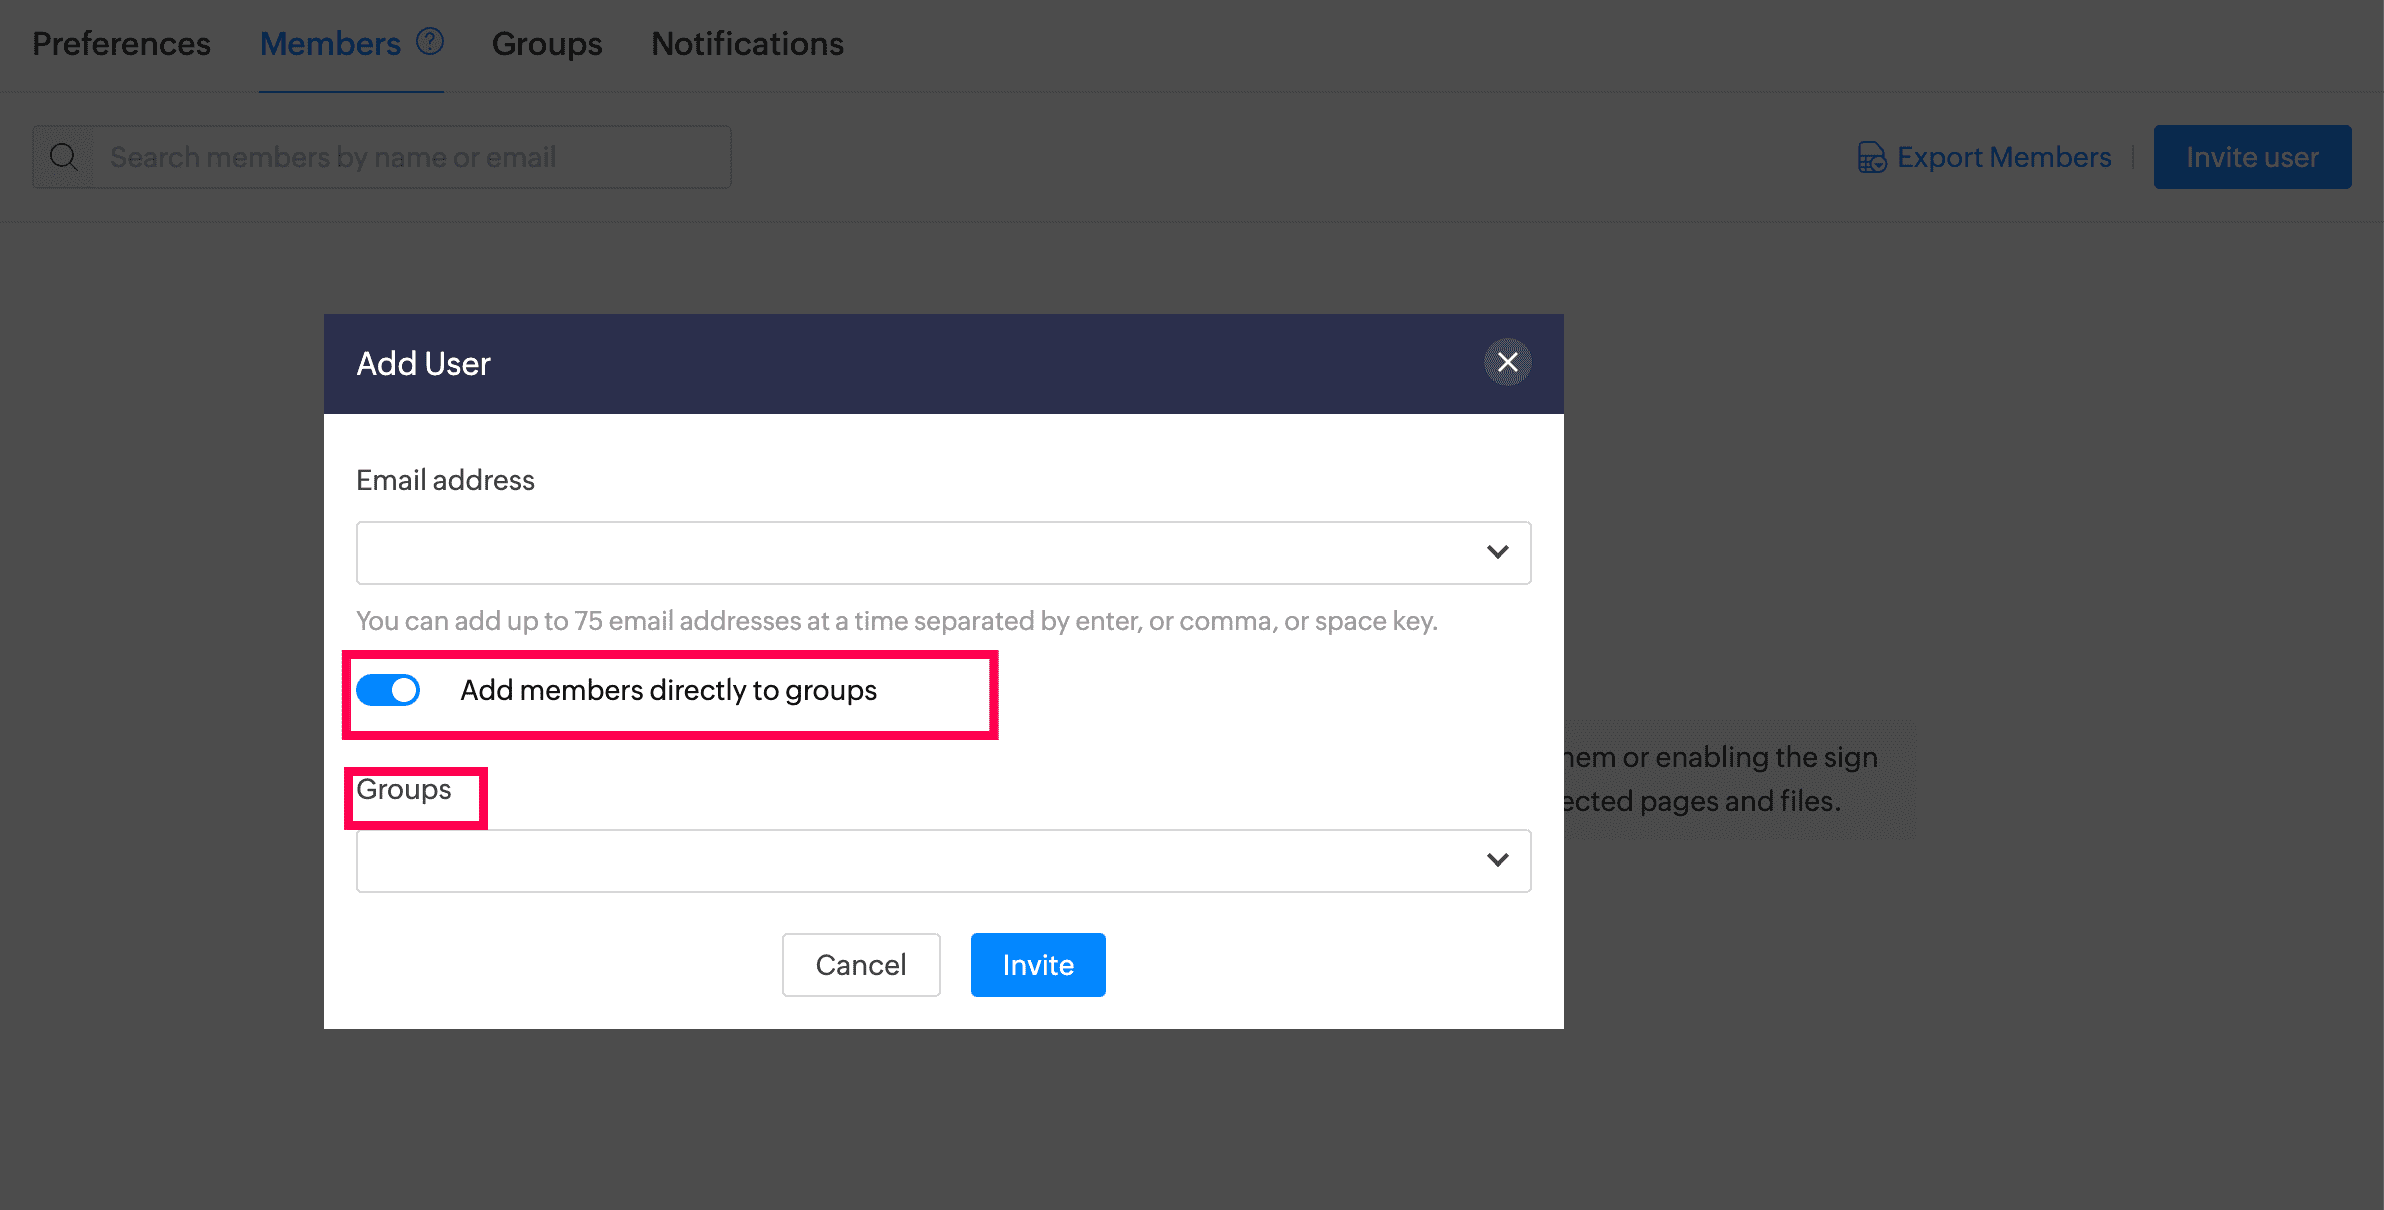Expand the Groups dropdown chevron
2384x1210 pixels.
tap(1497, 860)
